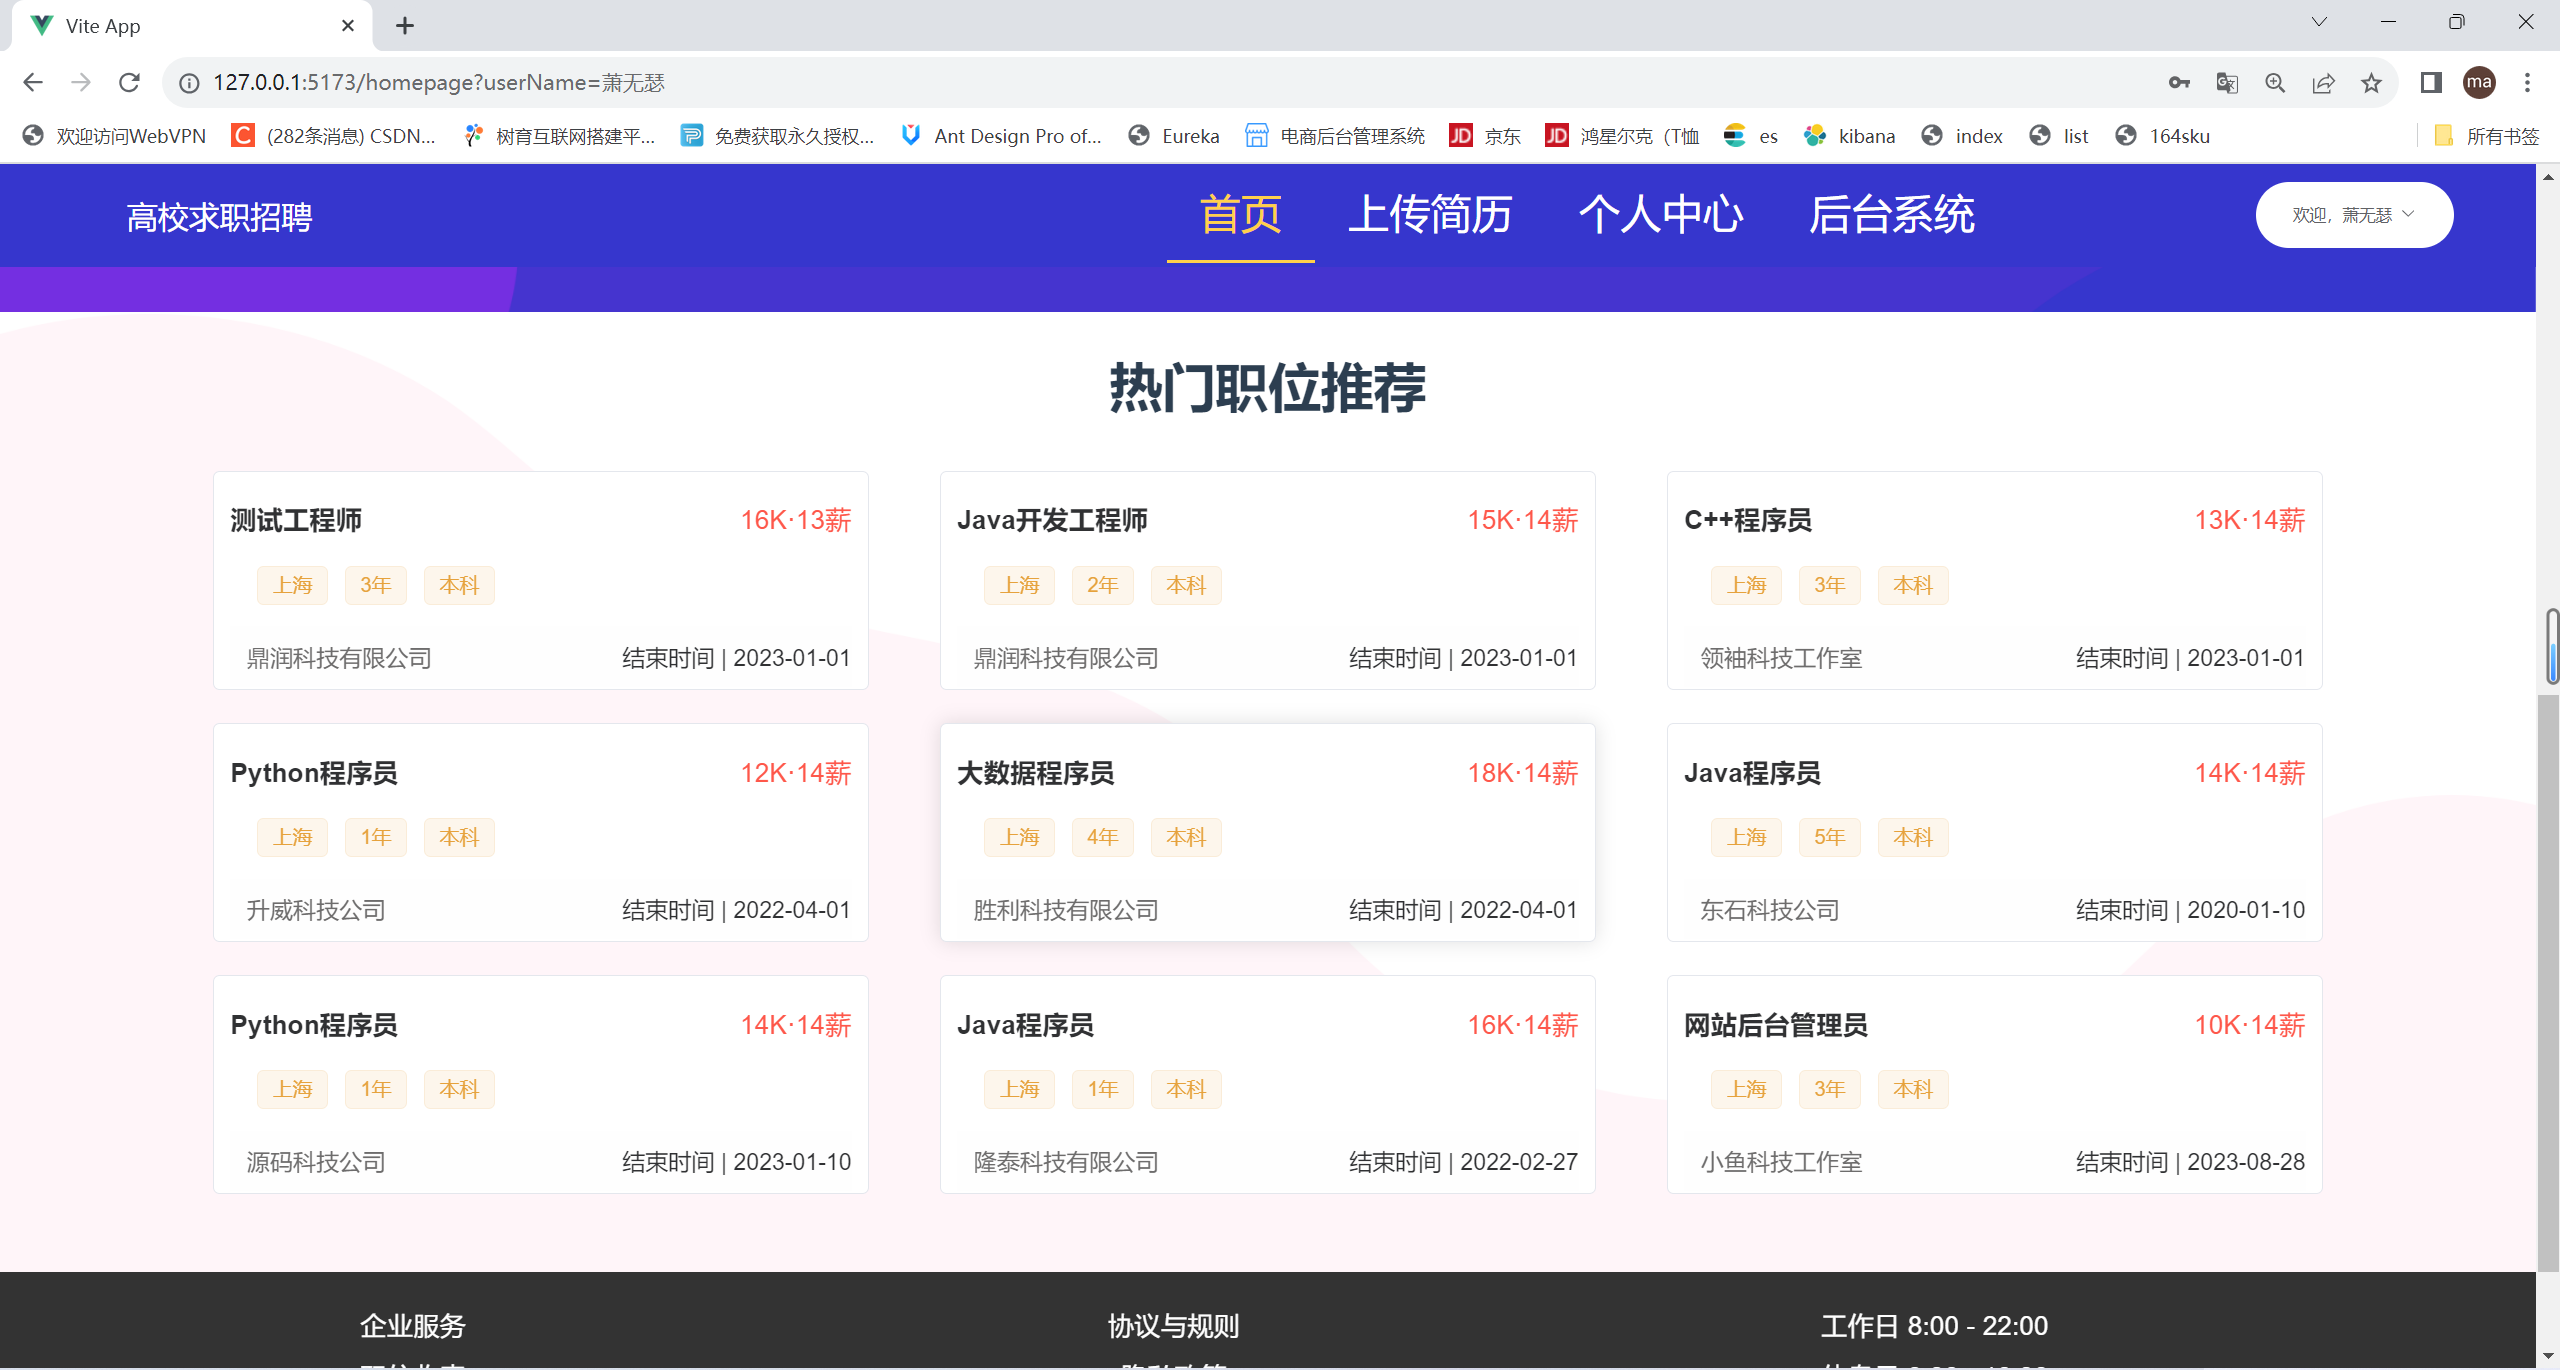Open the Python程序员 12K job card

541,833
